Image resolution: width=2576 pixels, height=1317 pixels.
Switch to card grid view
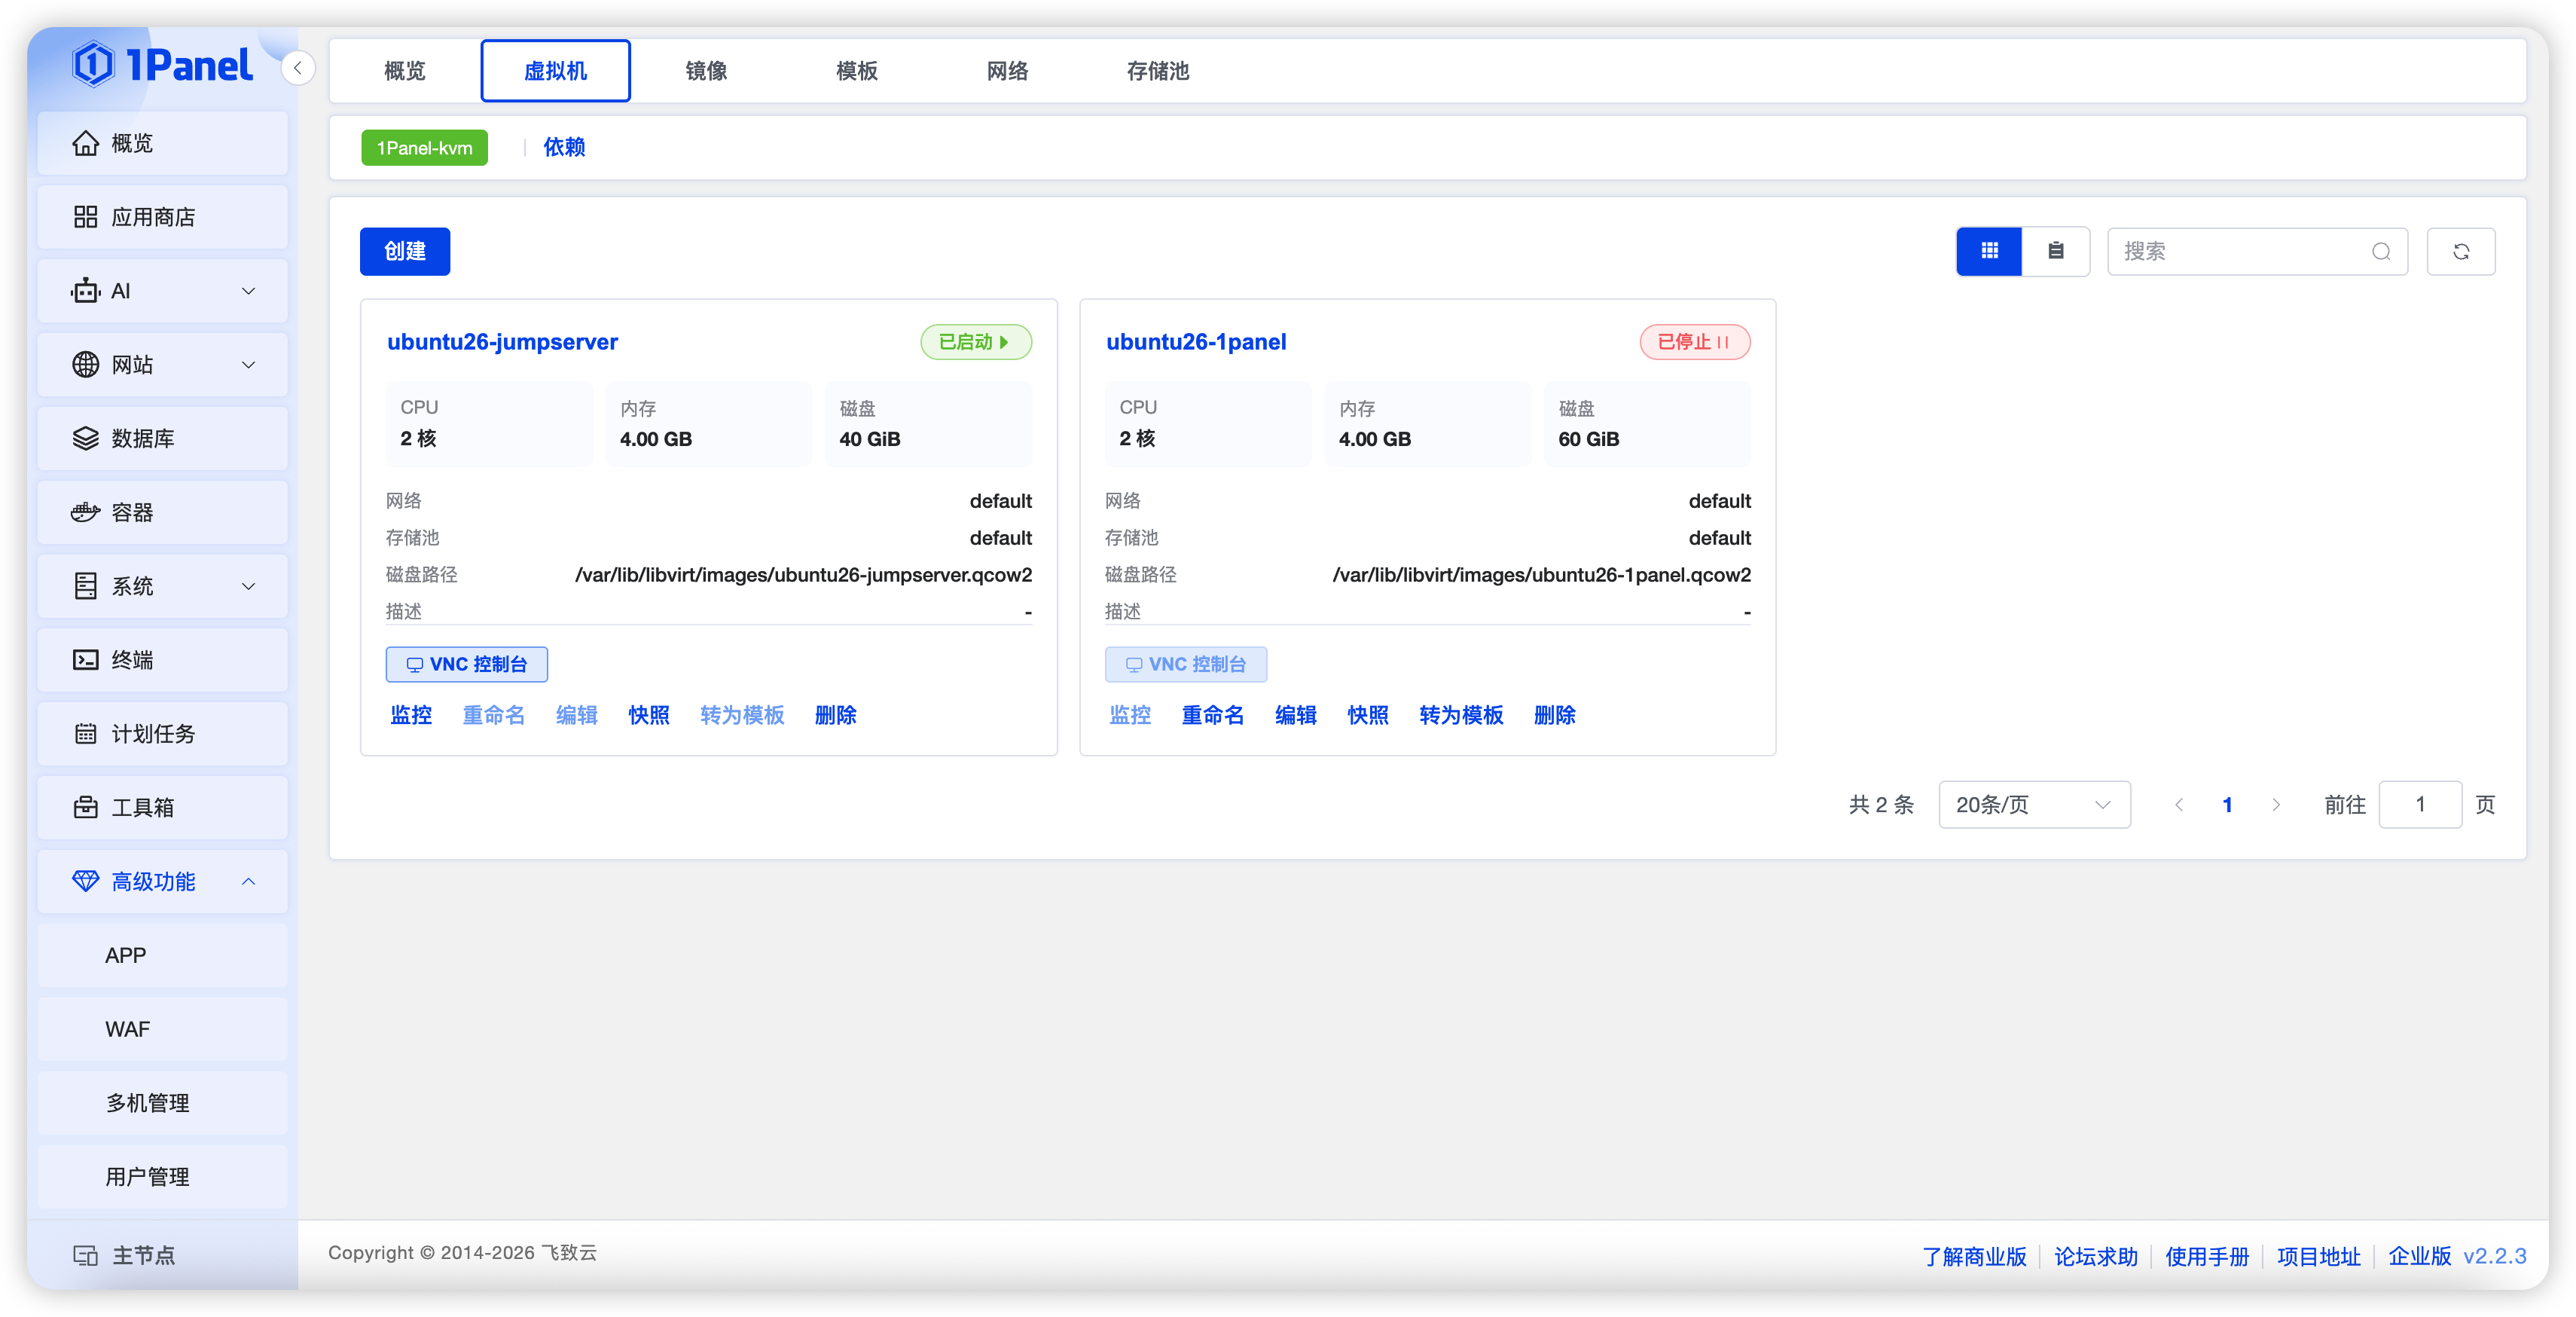click(1989, 251)
